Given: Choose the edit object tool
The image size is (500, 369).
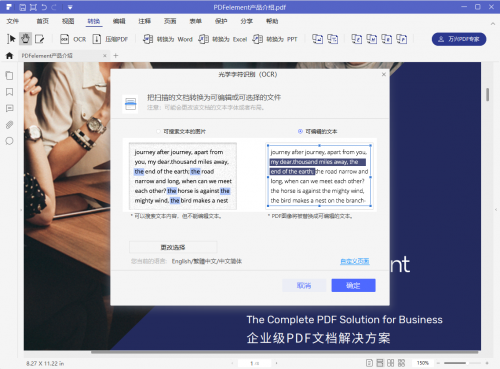Looking at the screenshot, I should pyautogui.click(x=40, y=39).
